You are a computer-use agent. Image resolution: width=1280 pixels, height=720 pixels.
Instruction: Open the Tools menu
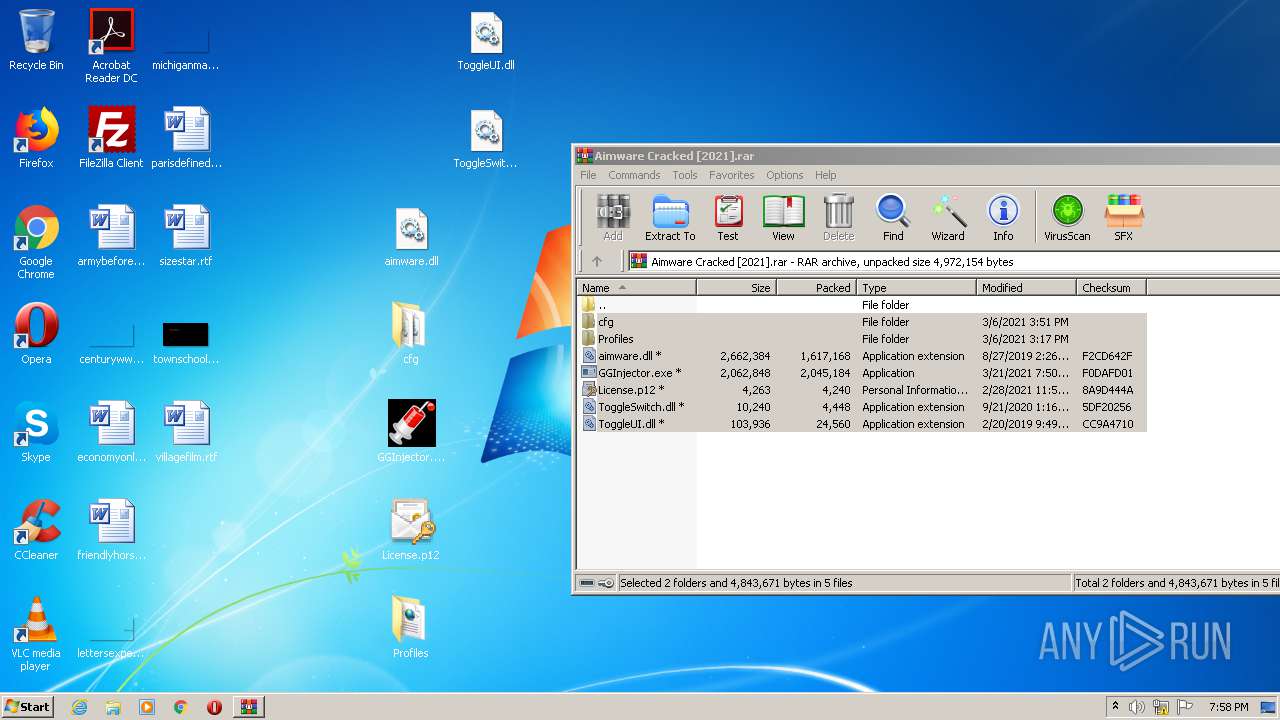point(685,175)
